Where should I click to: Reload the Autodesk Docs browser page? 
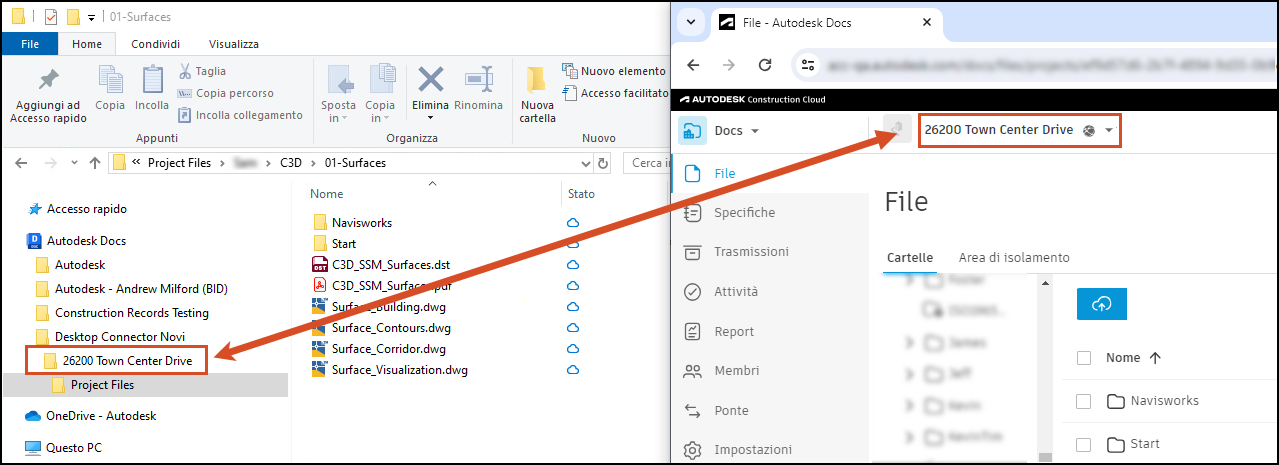tap(765, 65)
